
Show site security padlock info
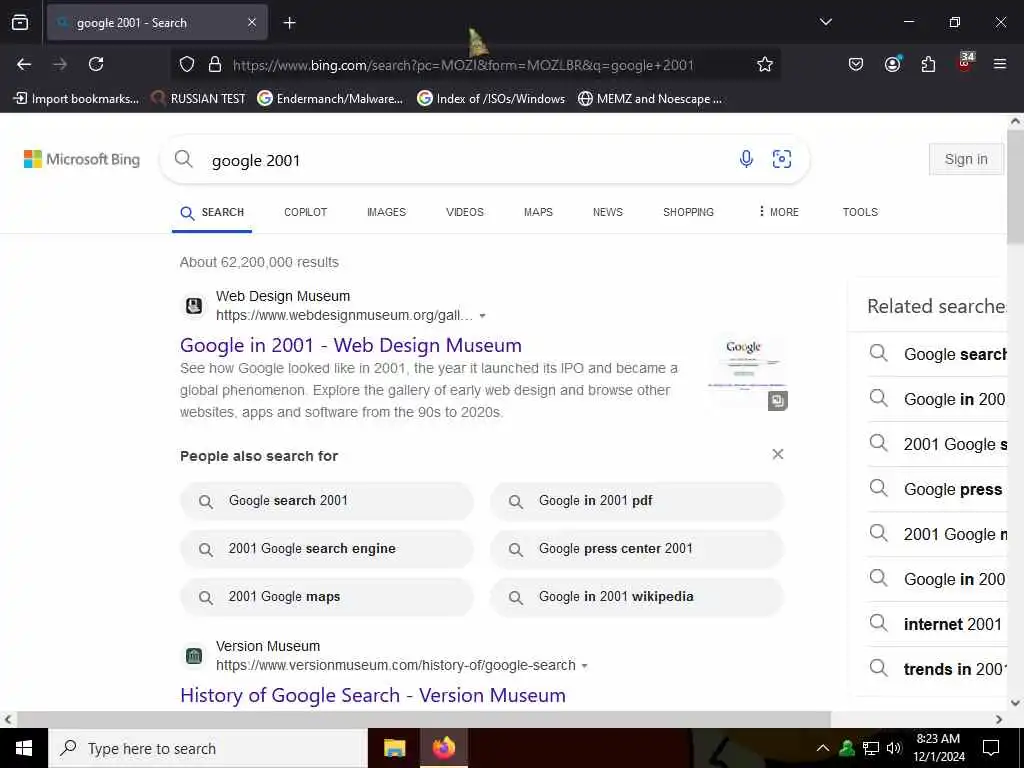tap(215, 64)
